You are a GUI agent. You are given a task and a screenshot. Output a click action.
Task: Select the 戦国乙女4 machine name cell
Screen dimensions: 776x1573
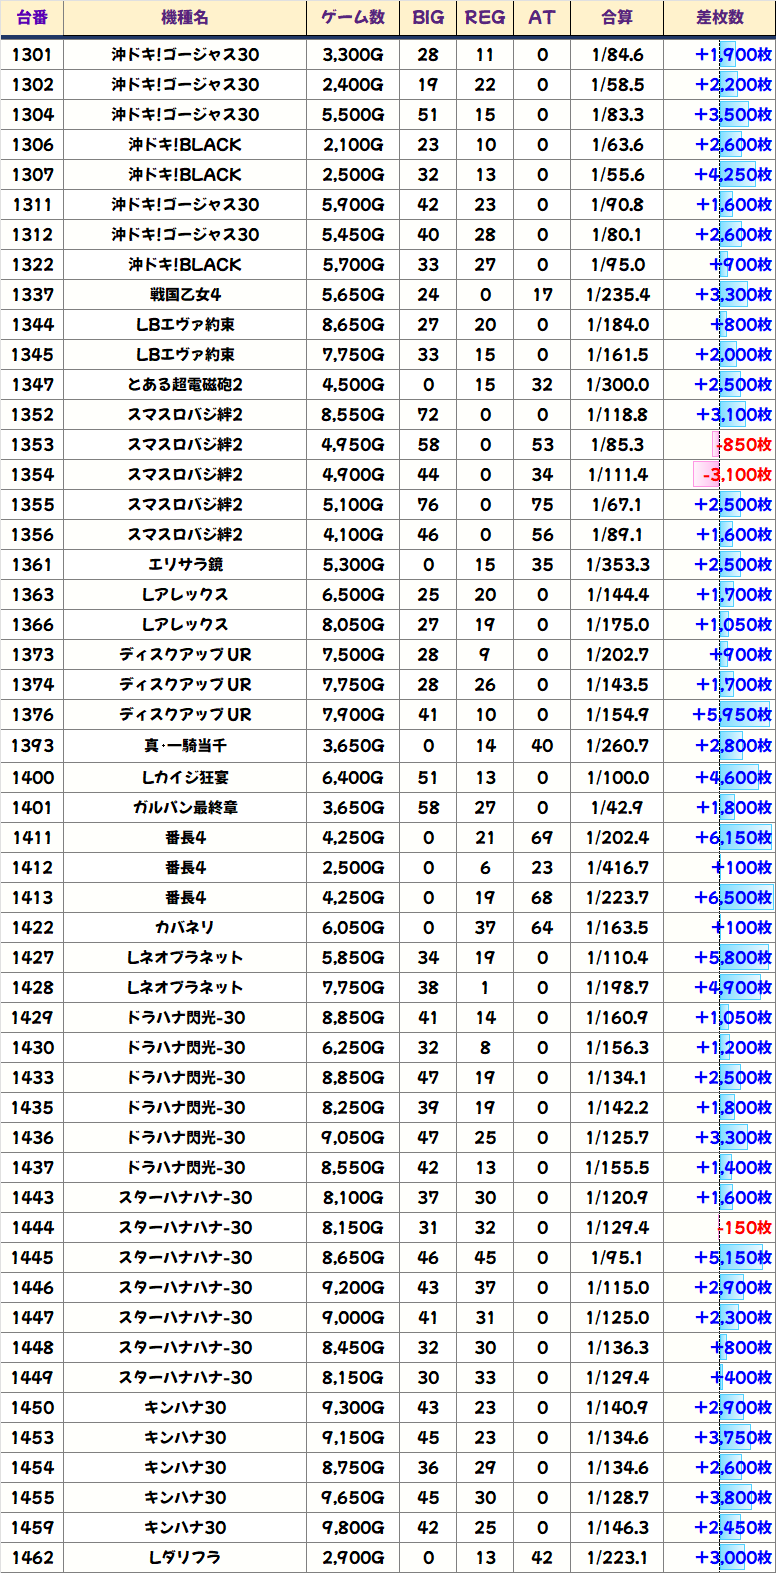tap(185, 295)
